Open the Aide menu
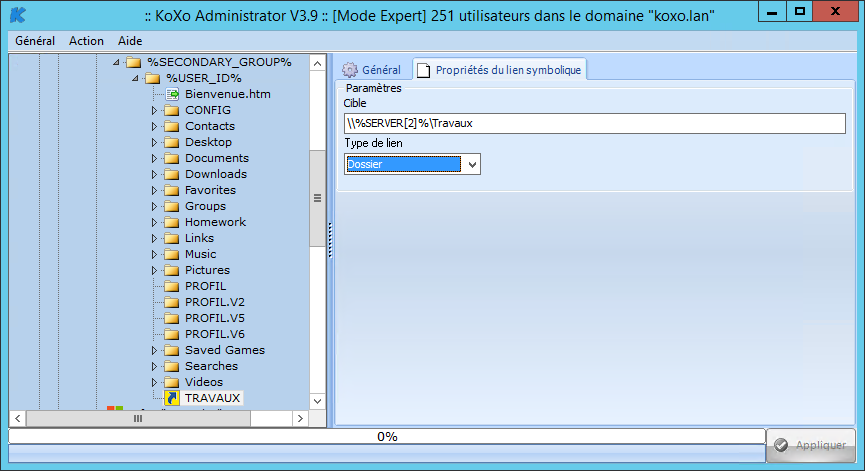The image size is (865, 471). point(130,41)
